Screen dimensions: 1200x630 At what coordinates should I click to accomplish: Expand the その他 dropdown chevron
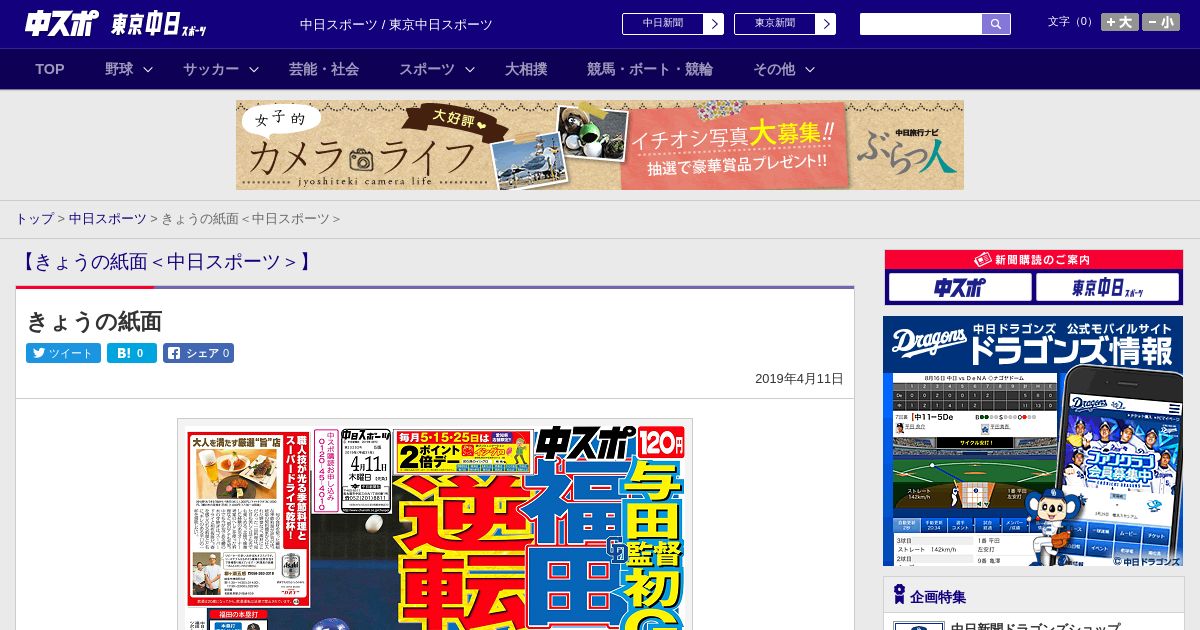point(810,69)
